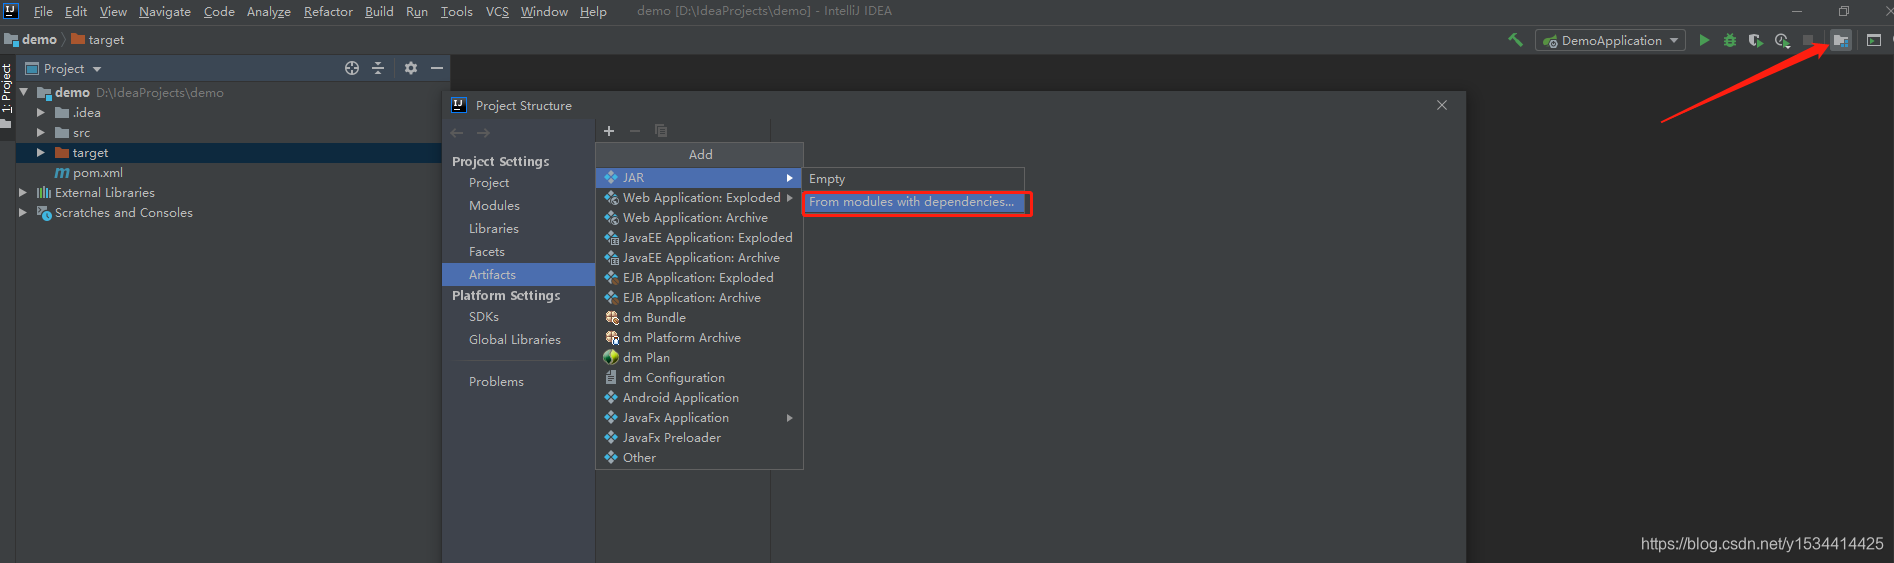The width and height of the screenshot is (1894, 563).
Task: Debug DemoApplication with the bug icon
Action: click(x=1730, y=40)
